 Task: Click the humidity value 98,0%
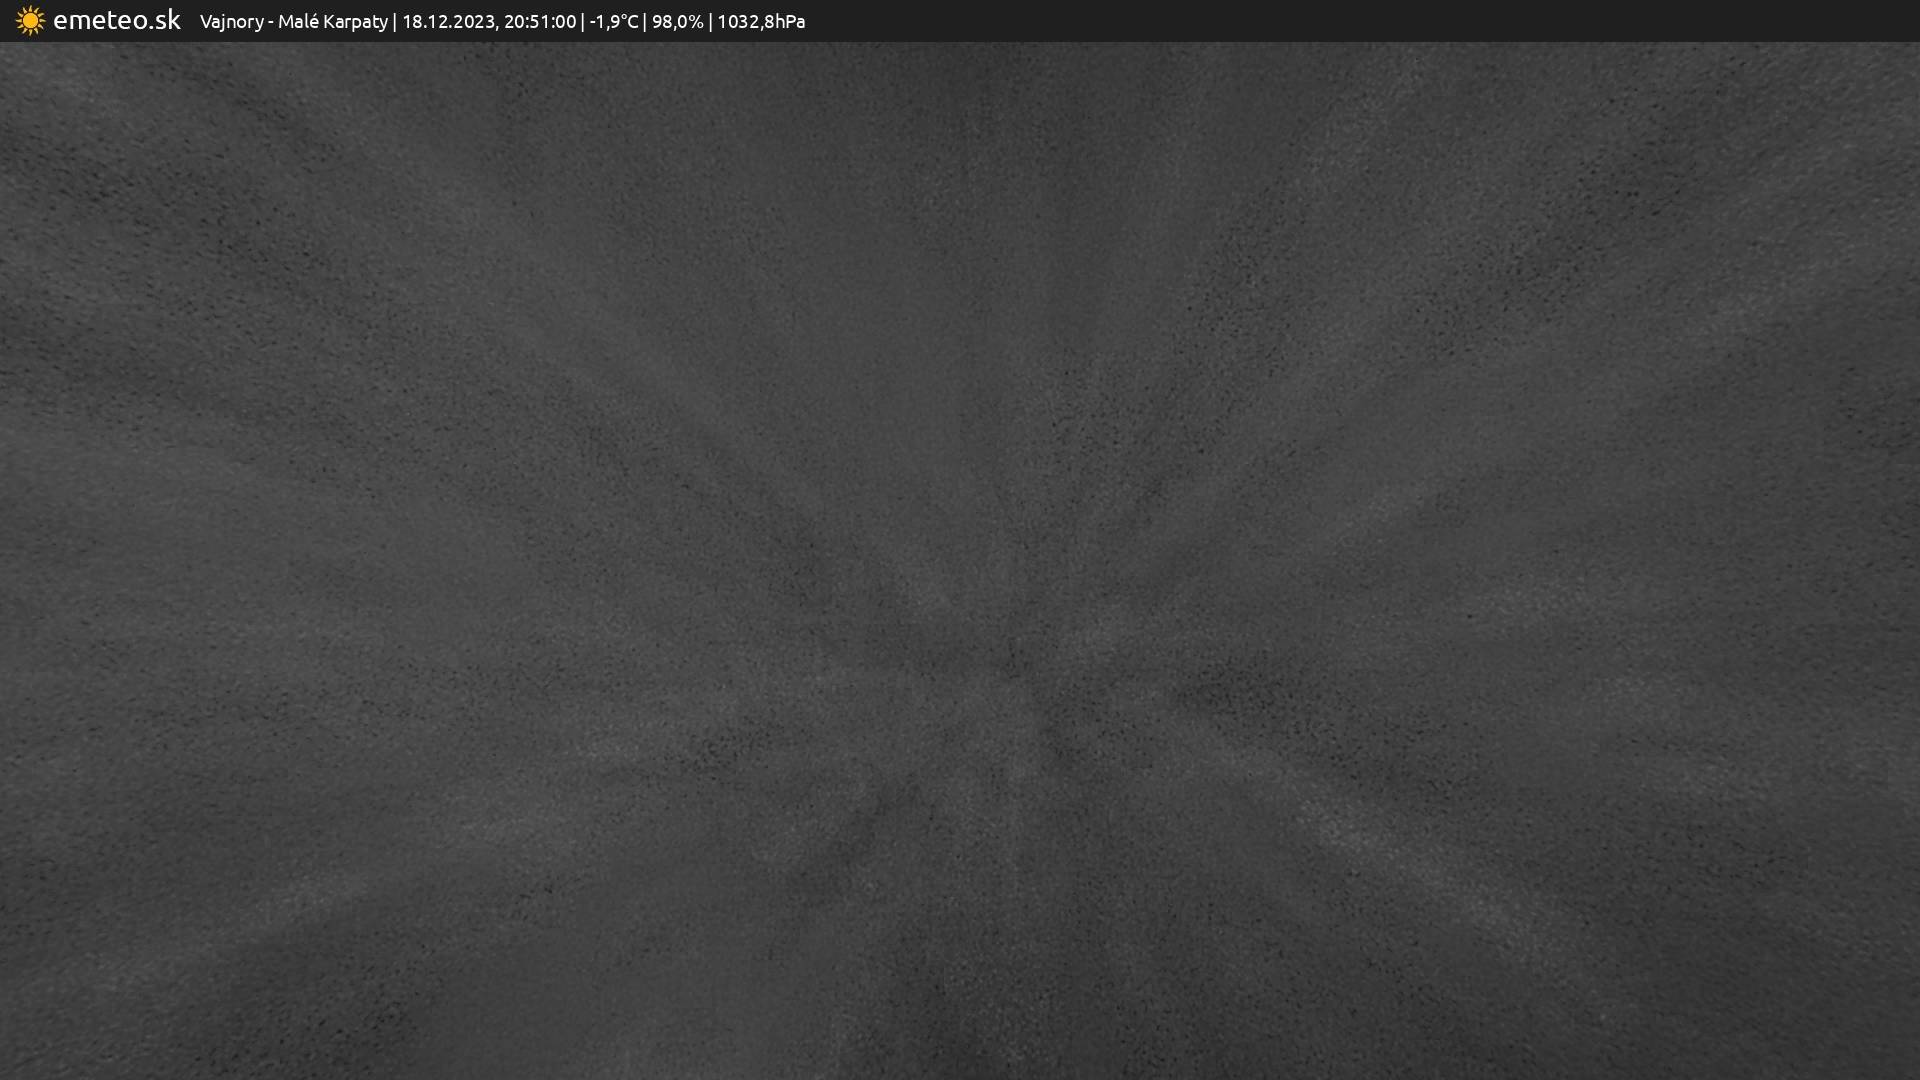click(677, 21)
